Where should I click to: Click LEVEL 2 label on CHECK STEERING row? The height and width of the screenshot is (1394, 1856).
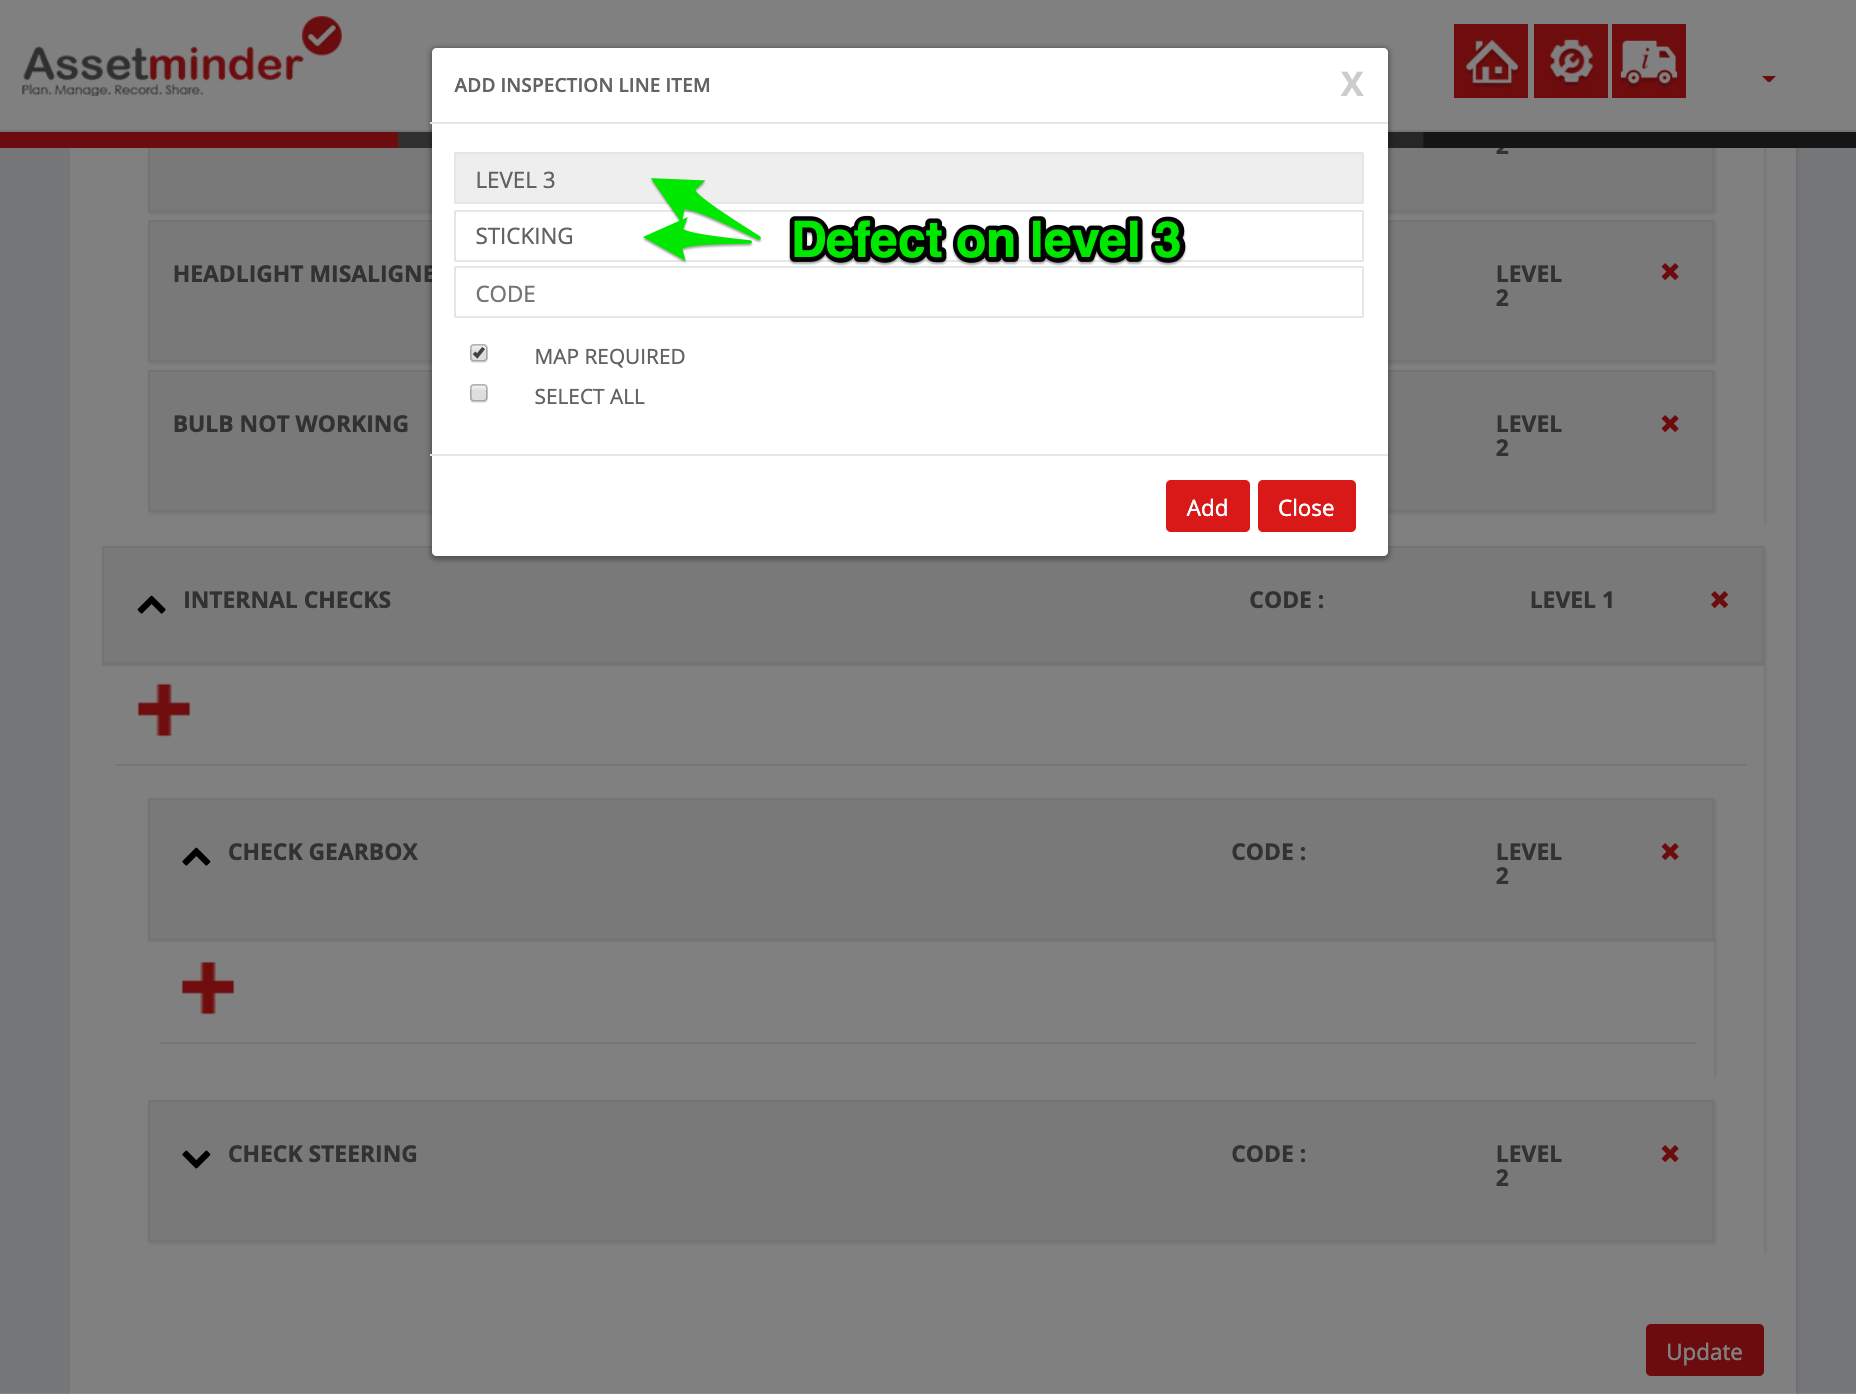coord(1529,1166)
